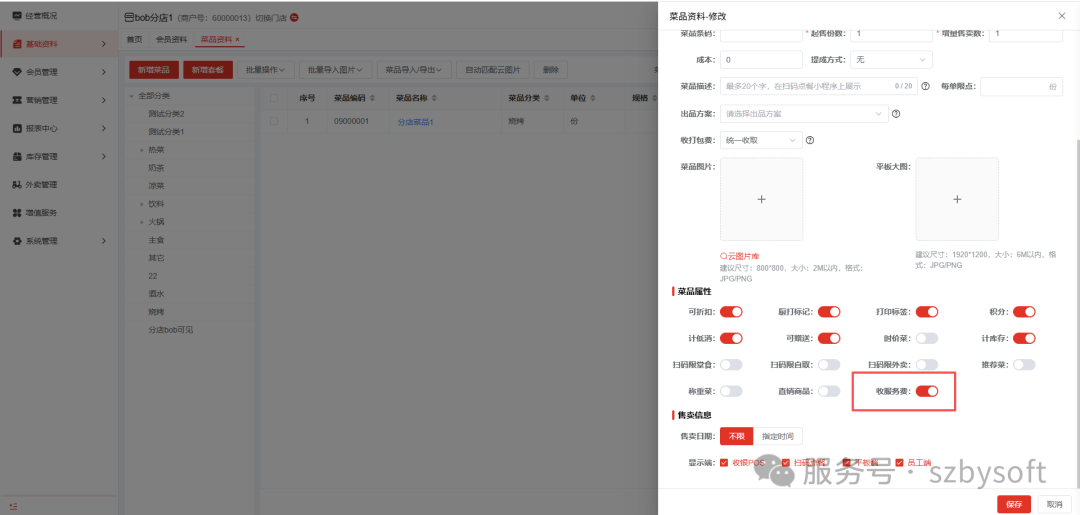Click the 增值服务 sidebar icon
1080x515 pixels.
(x=17, y=213)
